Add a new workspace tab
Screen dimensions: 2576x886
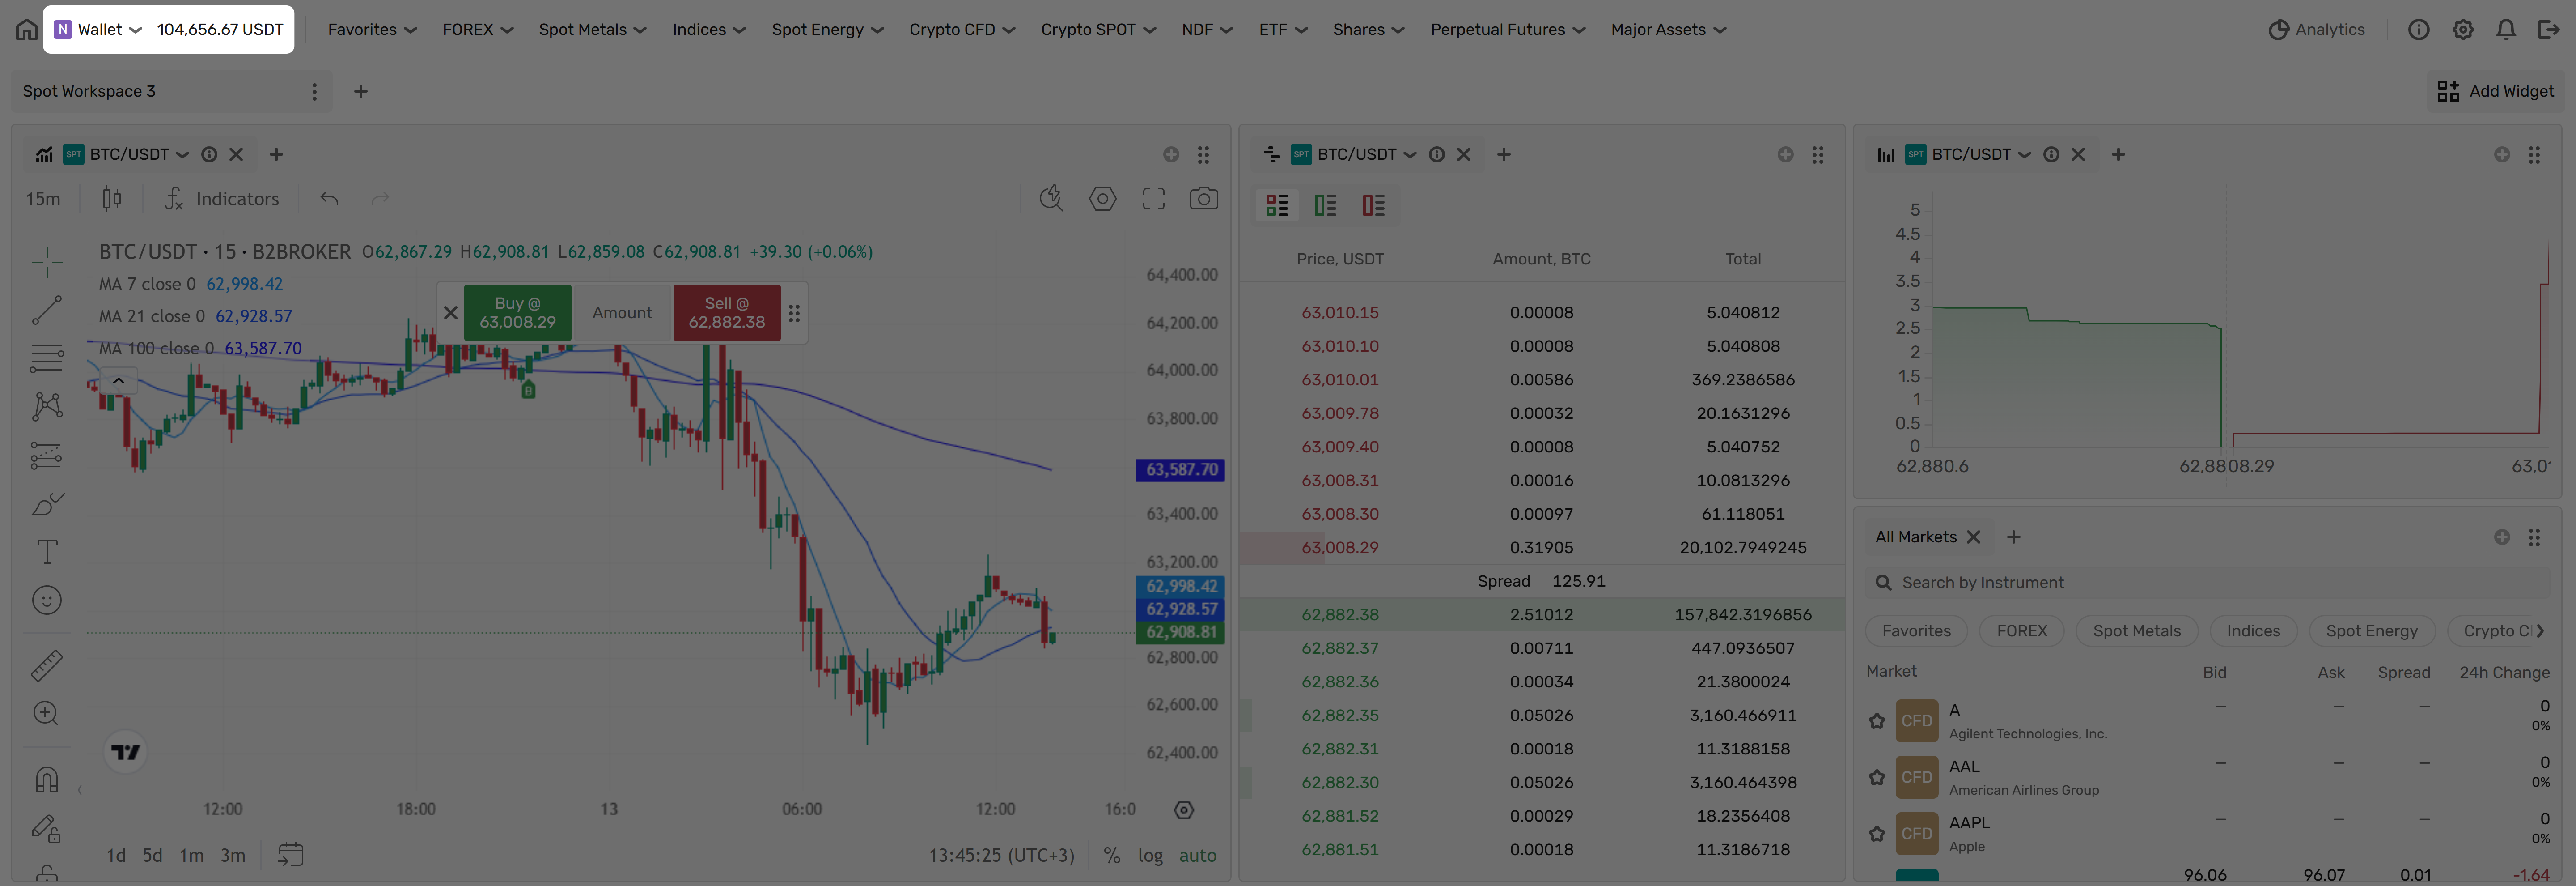(361, 91)
